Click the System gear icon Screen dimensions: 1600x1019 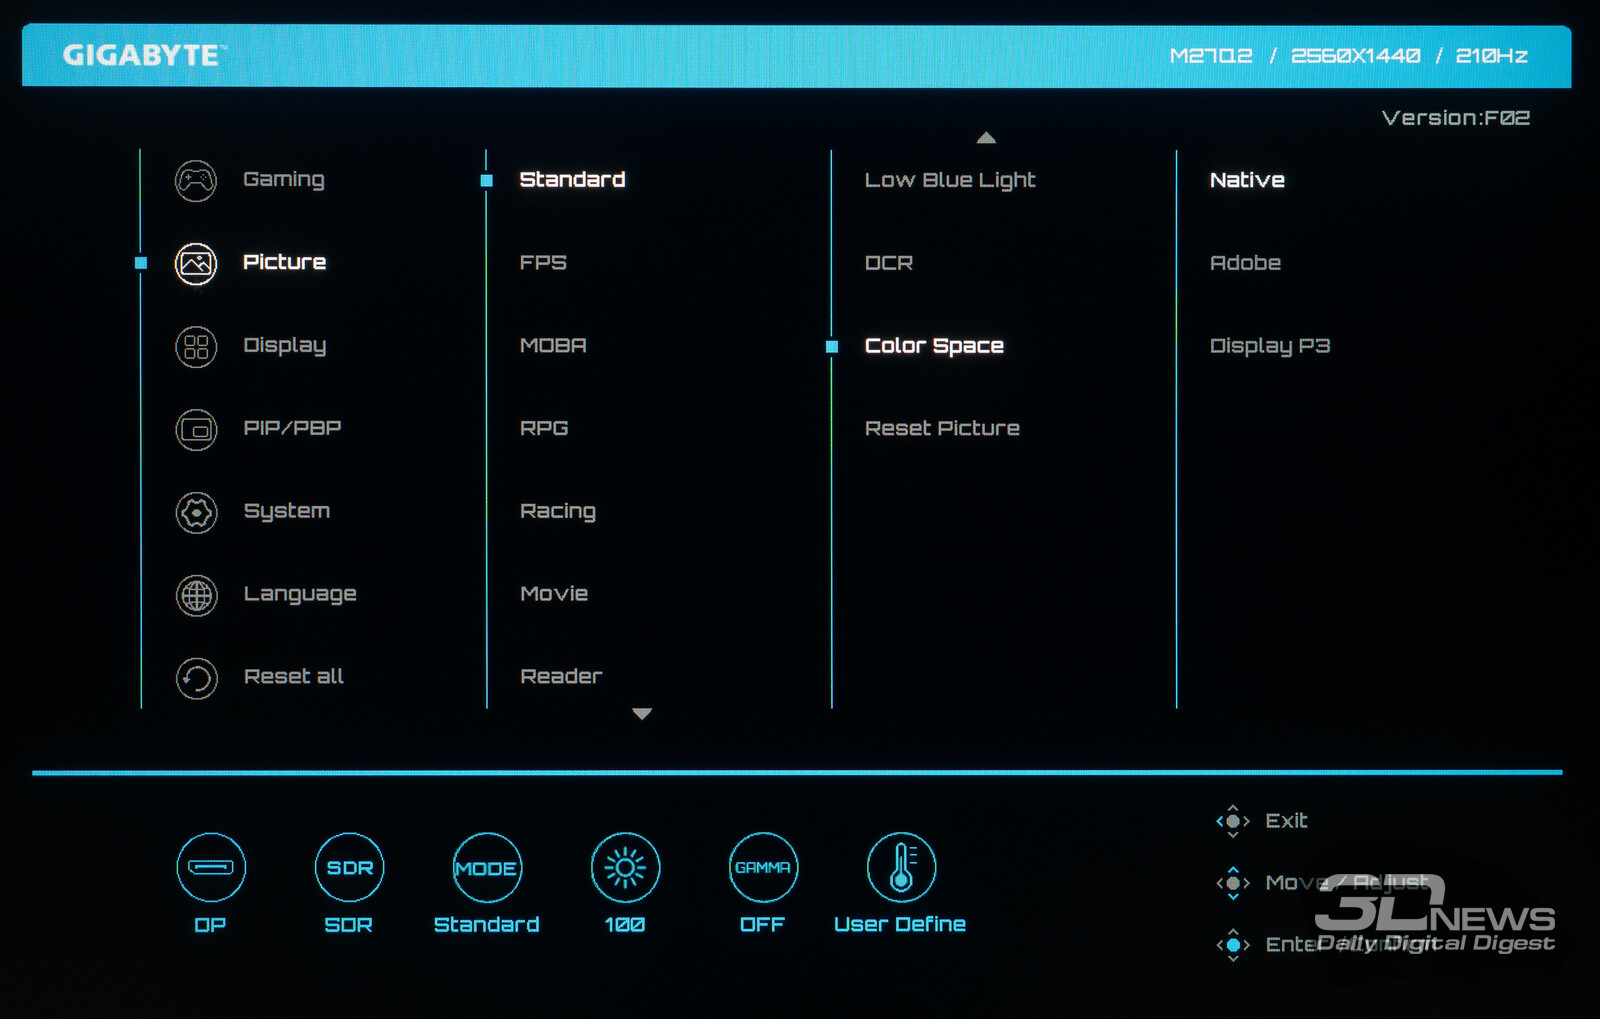[x=196, y=513]
